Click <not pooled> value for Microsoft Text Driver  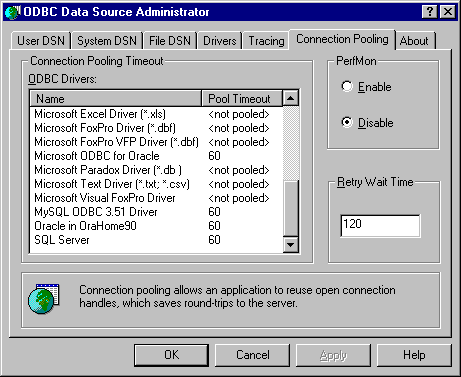click(x=239, y=184)
